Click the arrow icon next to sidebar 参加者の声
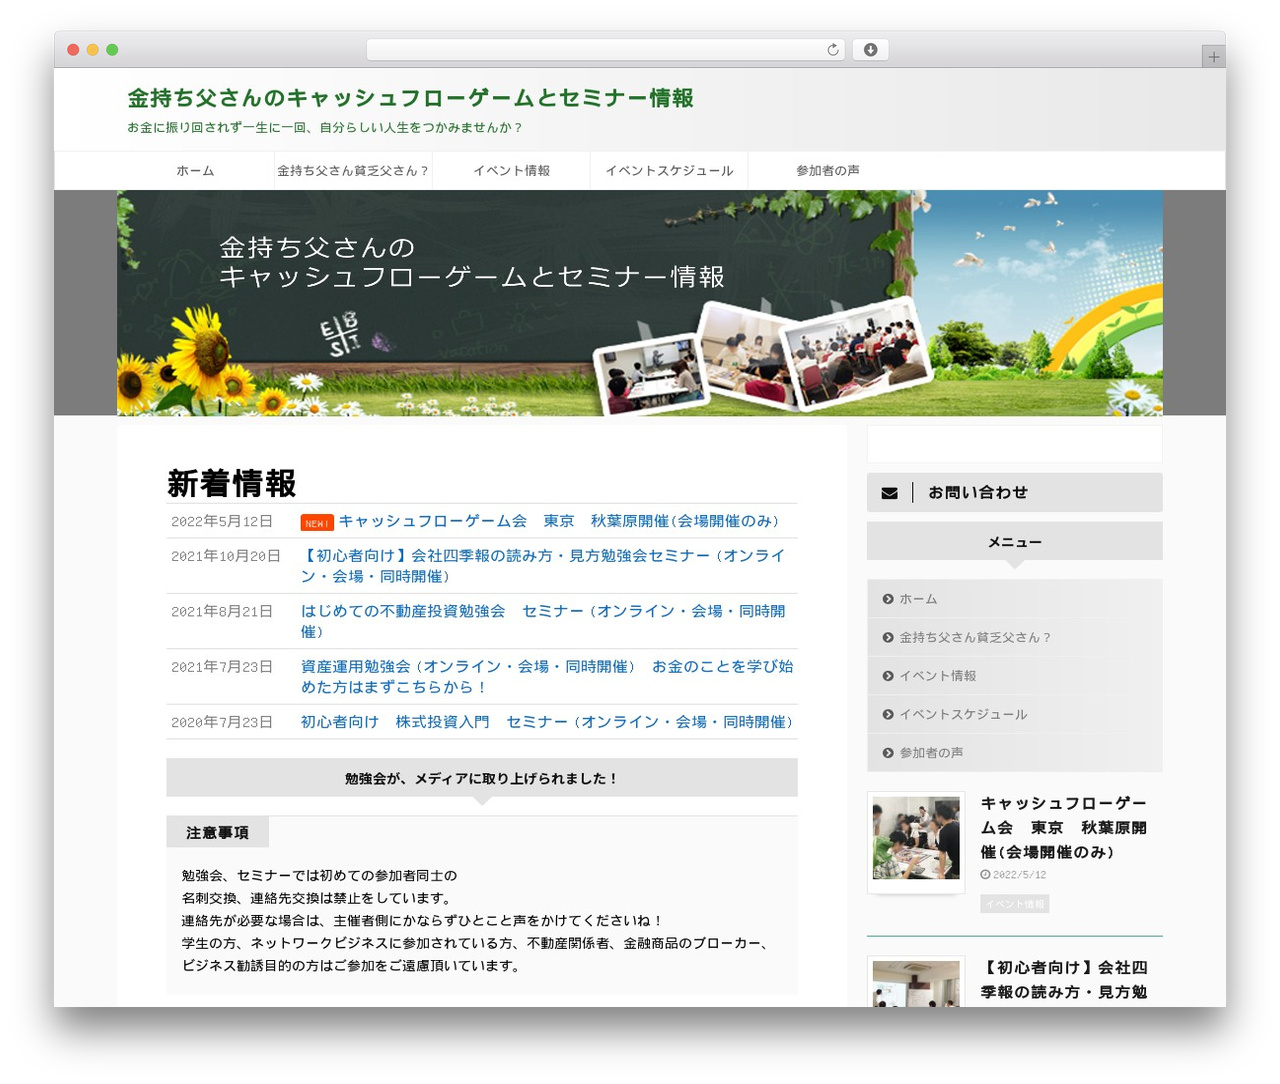 pyautogui.click(x=888, y=753)
